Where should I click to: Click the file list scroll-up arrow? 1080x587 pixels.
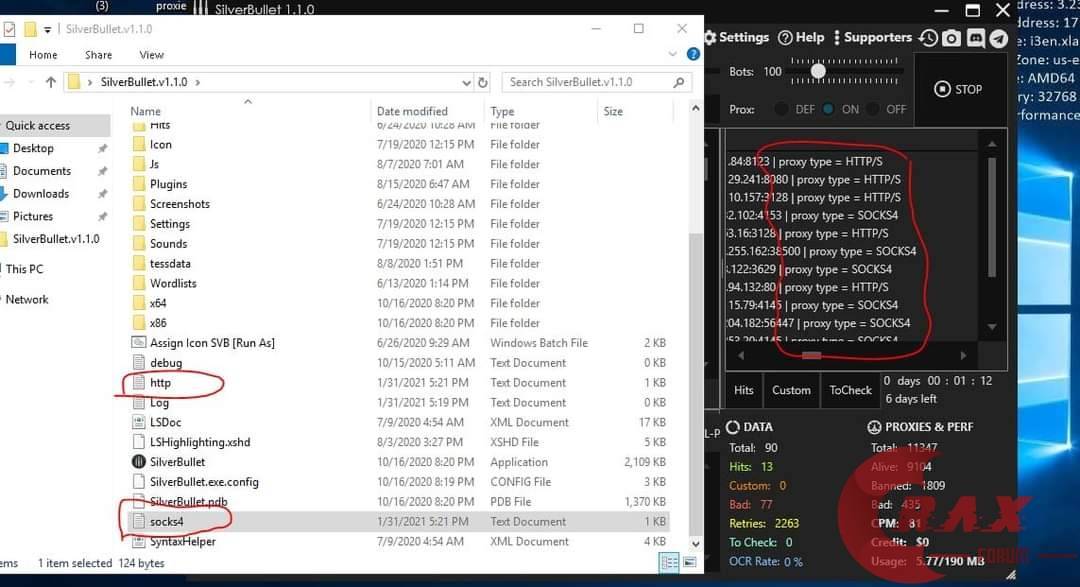pyautogui.click(x=695, y=108)
